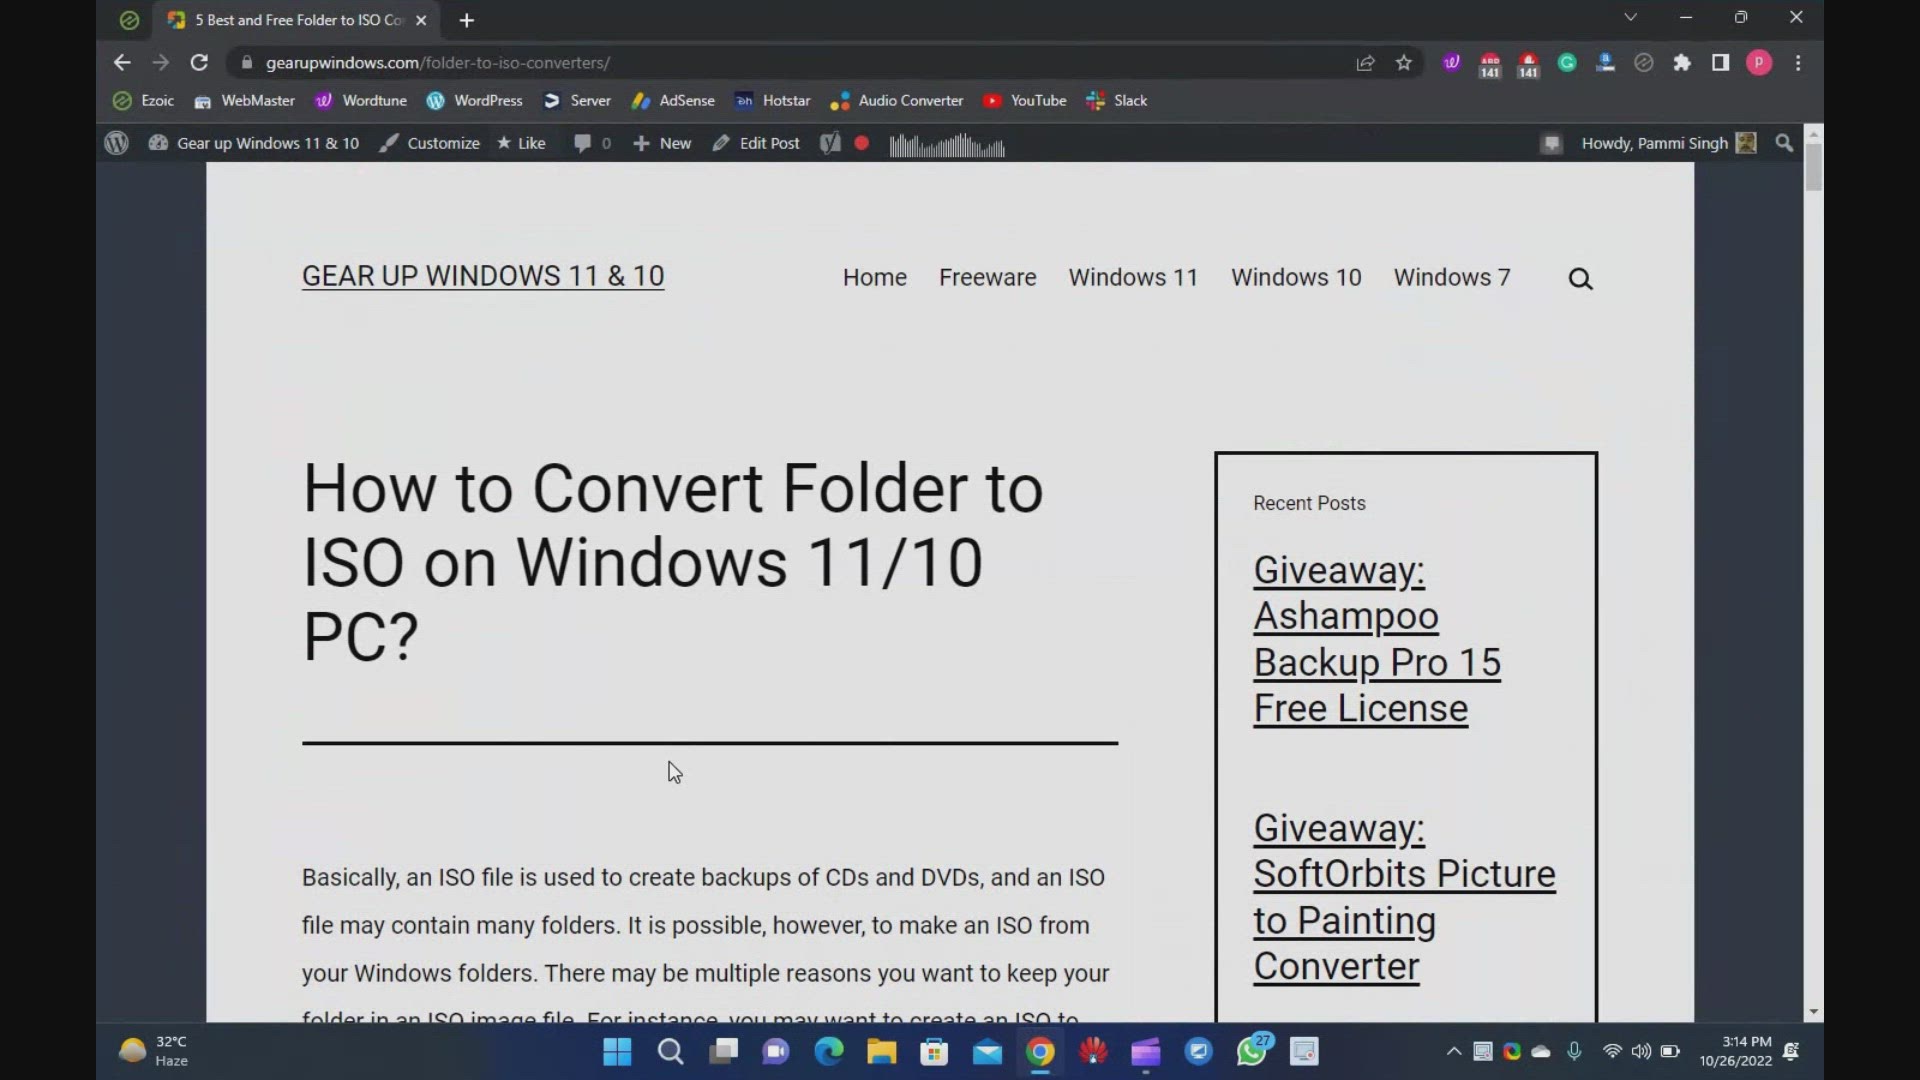The width and height of the screenshot is (1920, 1080).
Task: Open the notifications icon beside Howdy
Action: (1551, 144)
